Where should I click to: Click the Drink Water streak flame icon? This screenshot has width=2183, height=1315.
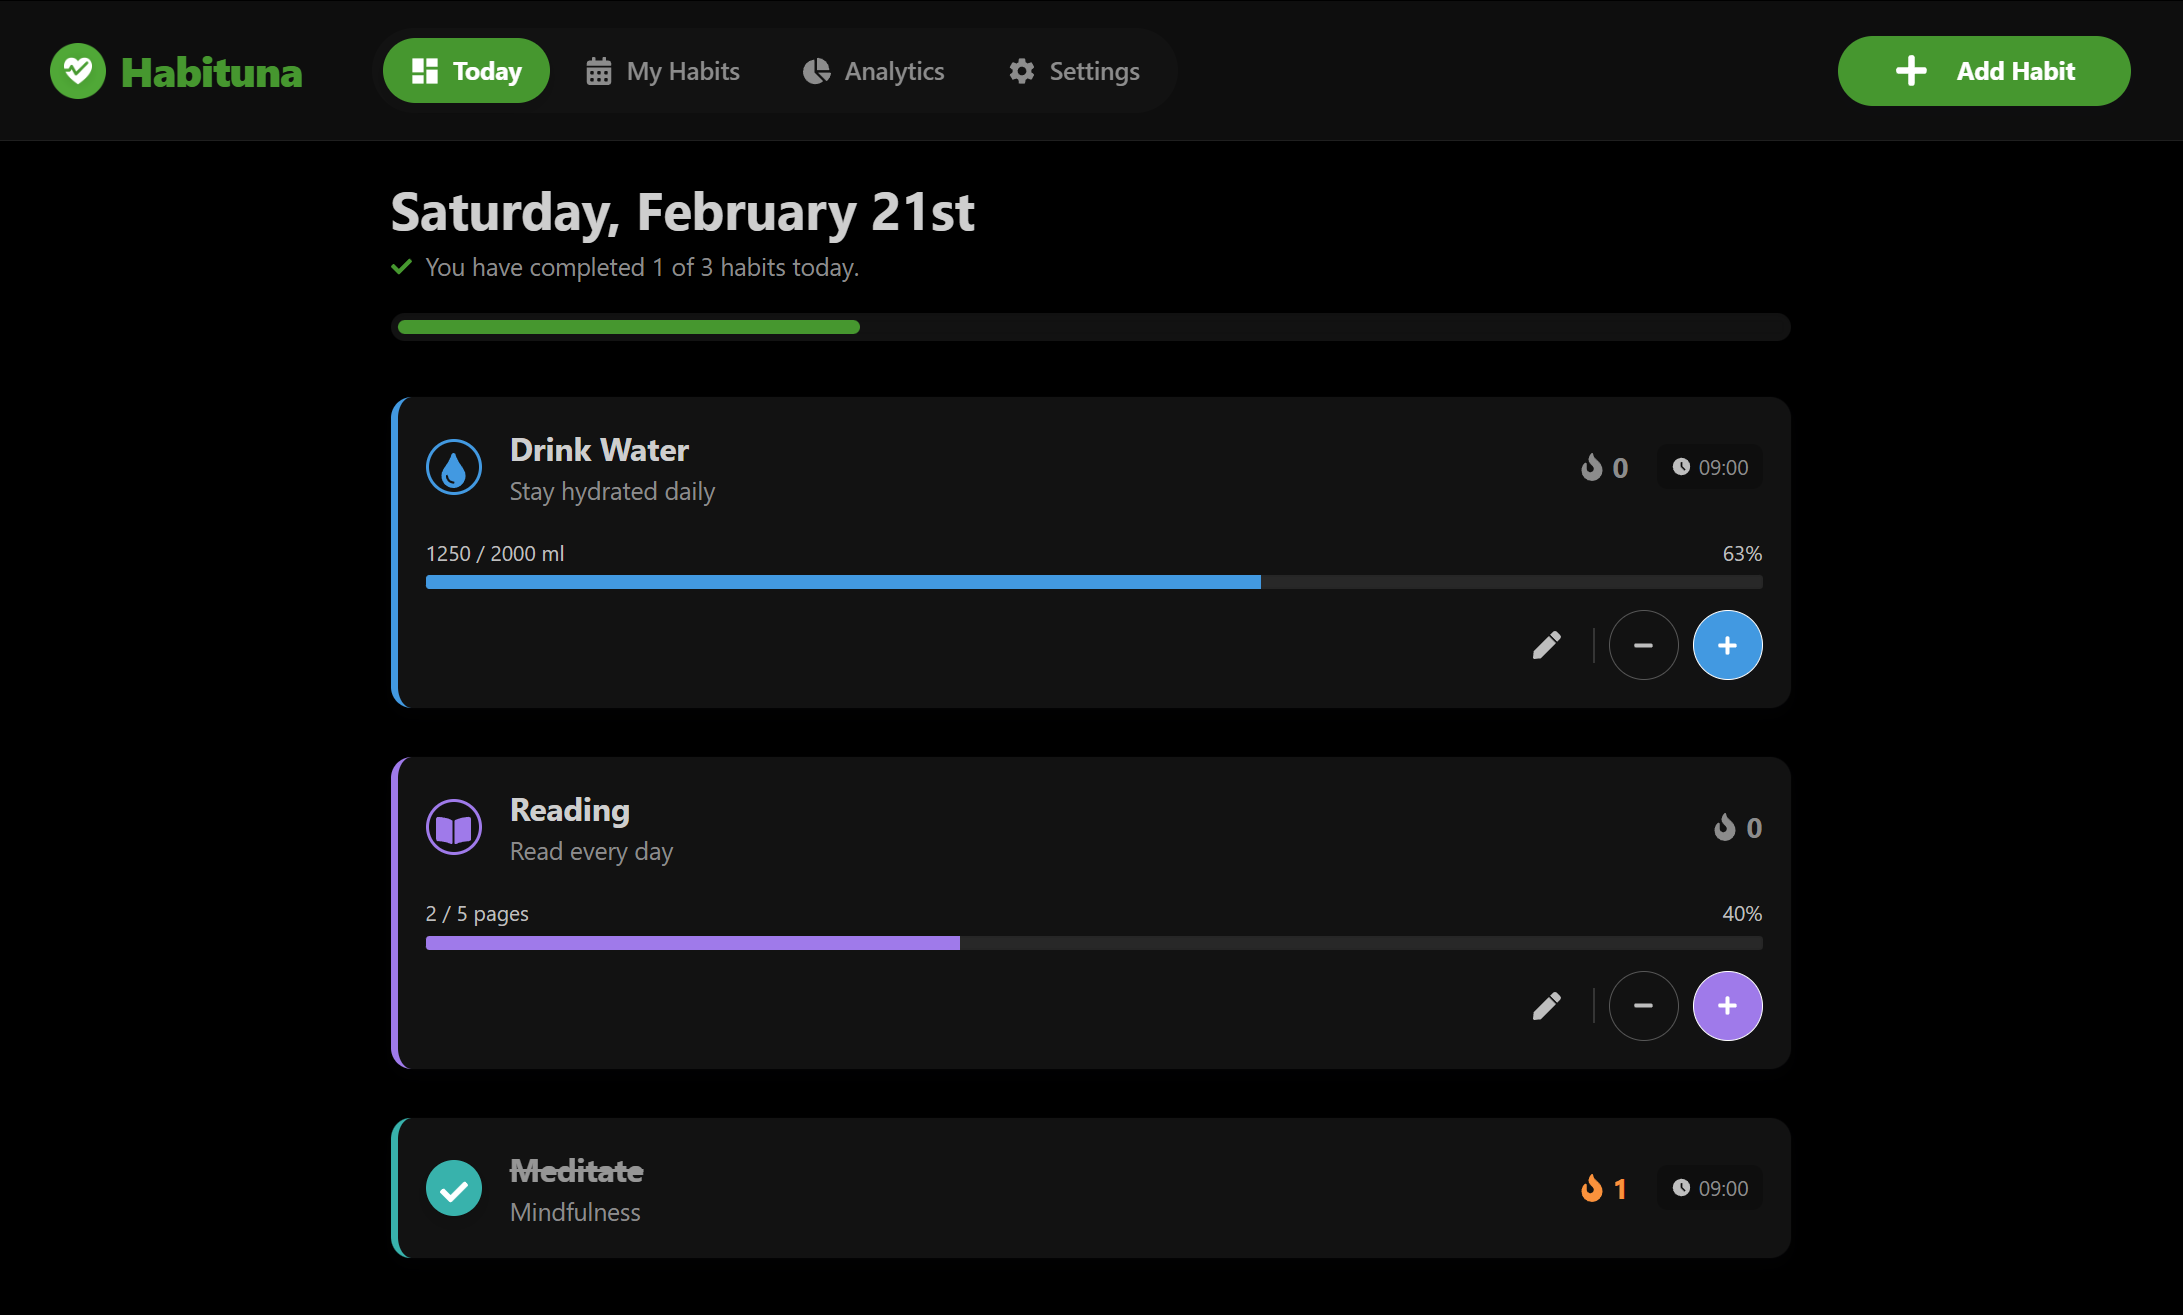click(1591, 467)
